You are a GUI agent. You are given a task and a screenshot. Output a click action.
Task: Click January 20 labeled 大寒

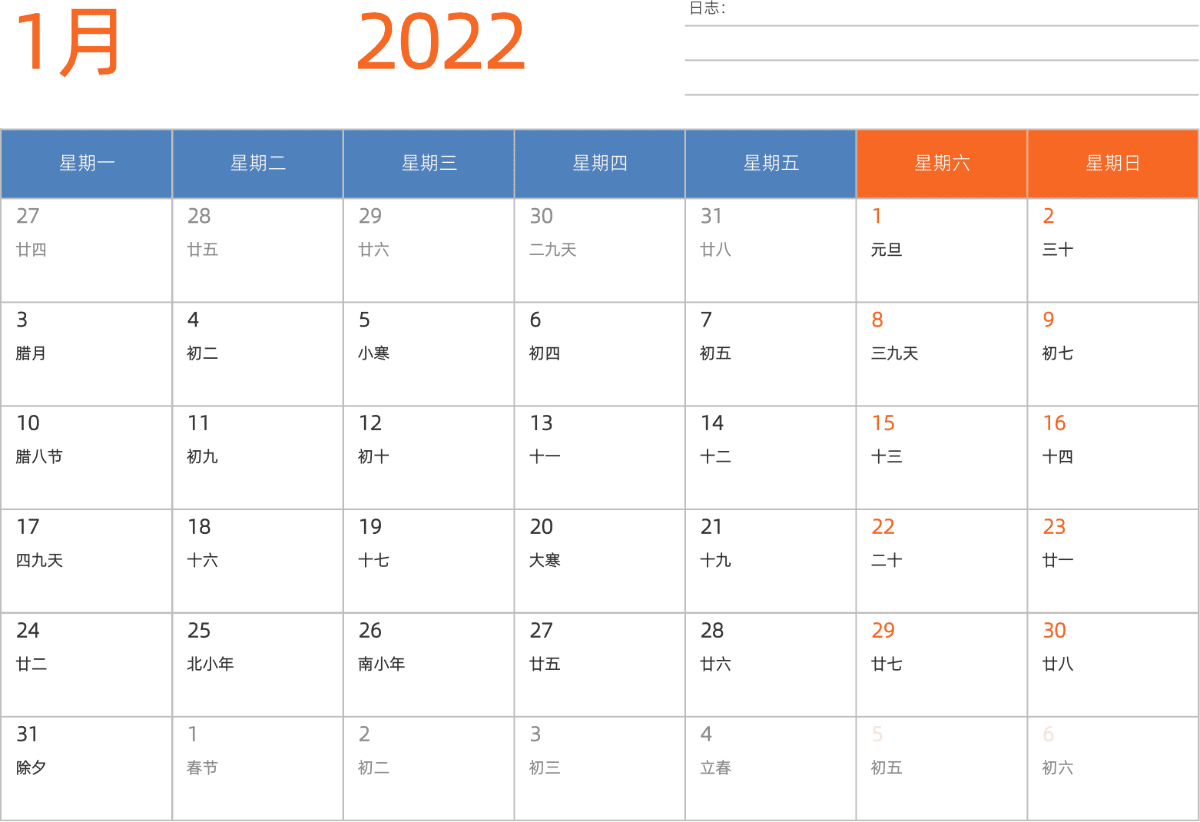click(600, 561)
